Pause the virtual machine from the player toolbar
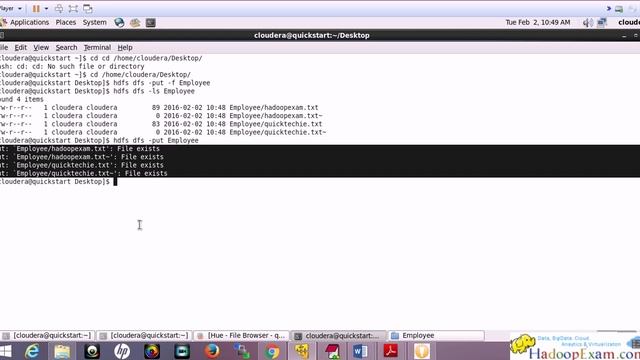This screenshot has height=360, width=640. click(x=36, y=9)
